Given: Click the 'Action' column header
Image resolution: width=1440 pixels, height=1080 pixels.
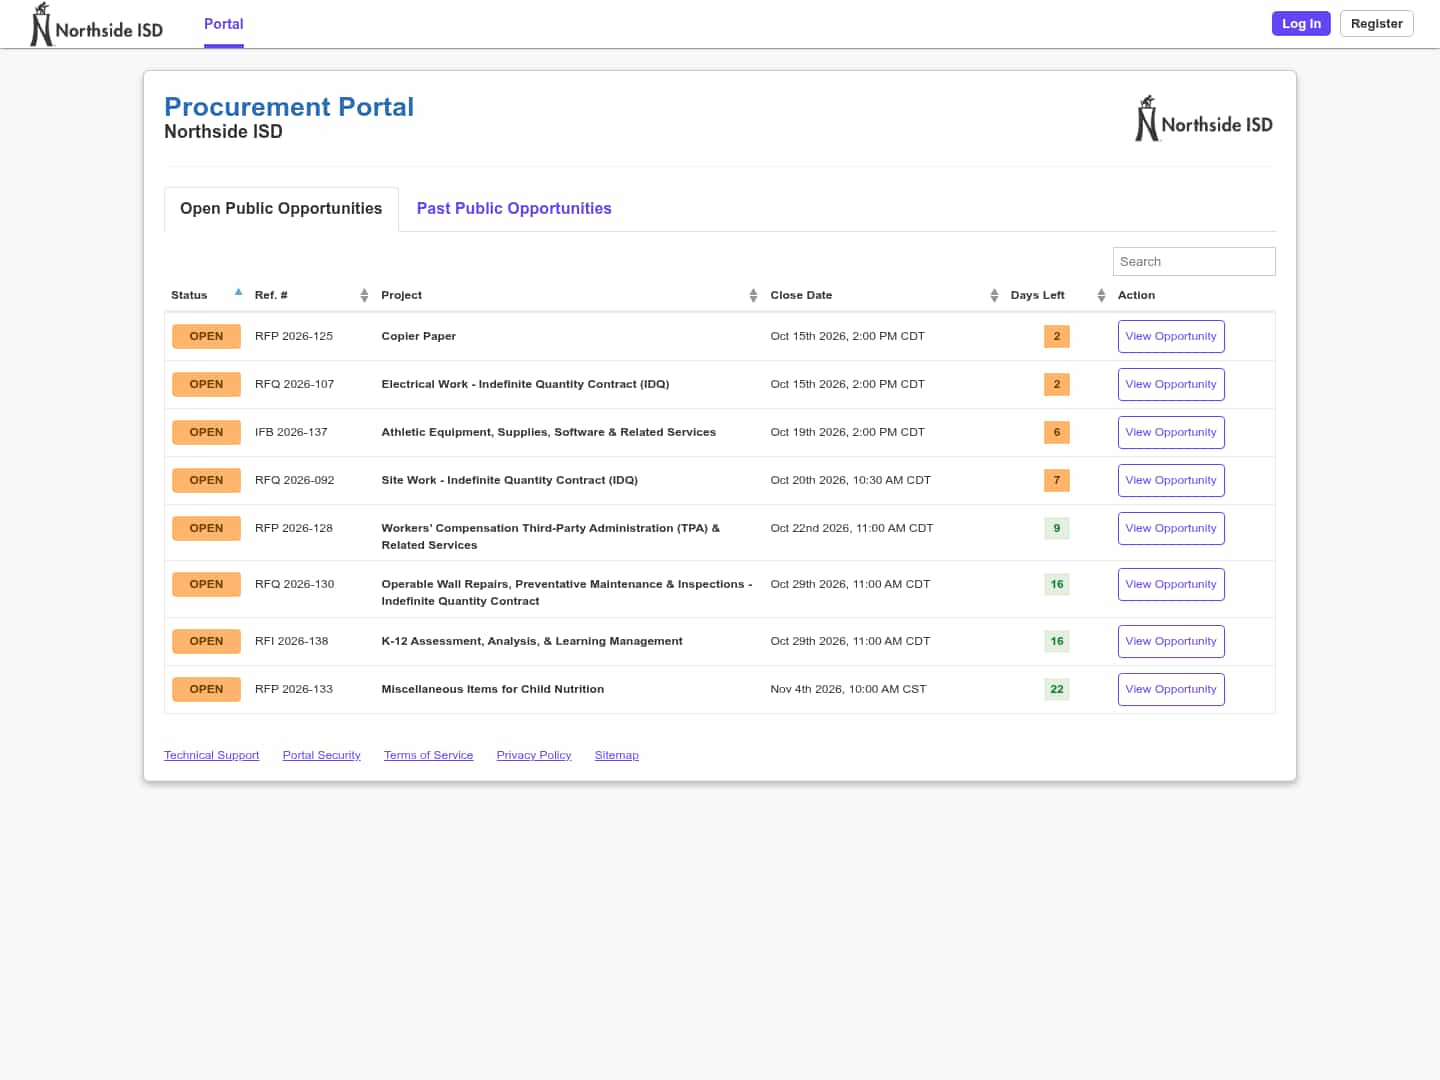Looking at the screenshot, I should click(1136, 295).
